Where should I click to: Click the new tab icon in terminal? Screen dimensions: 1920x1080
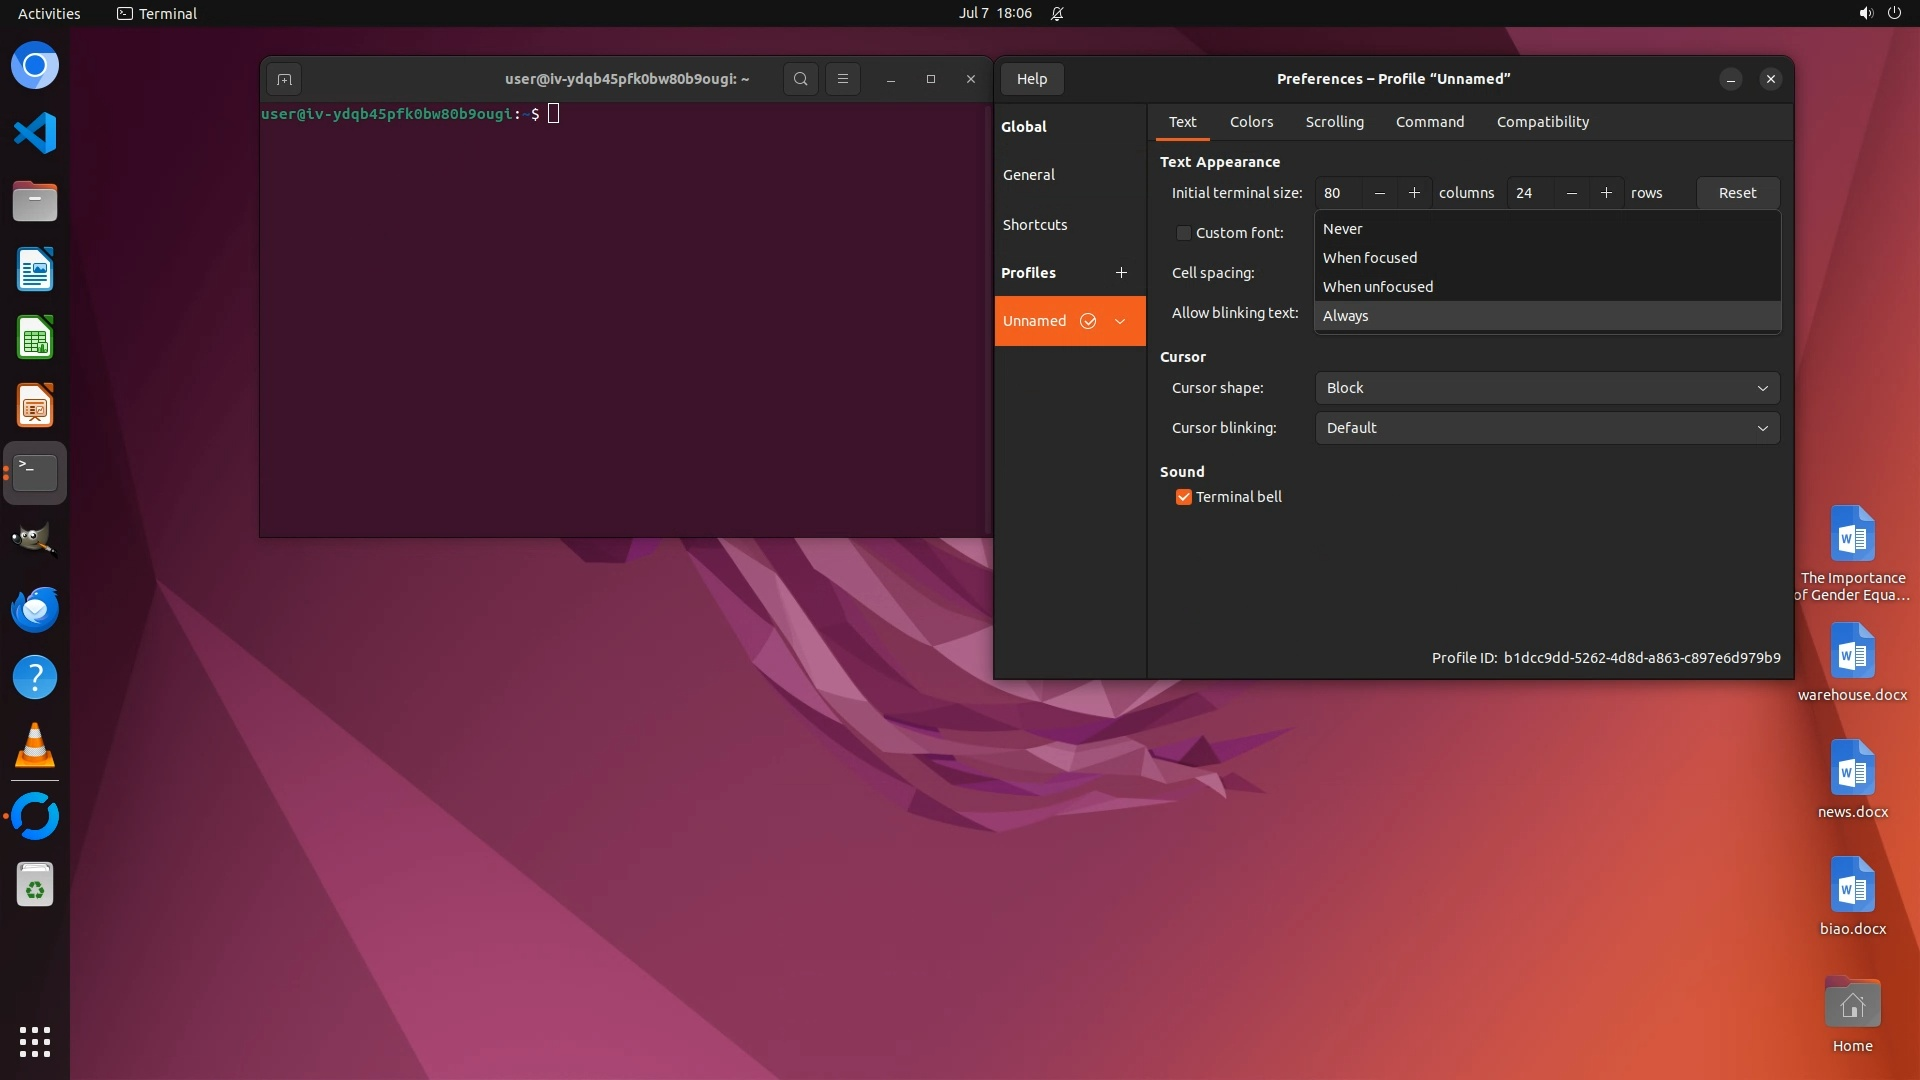point(284,79)
